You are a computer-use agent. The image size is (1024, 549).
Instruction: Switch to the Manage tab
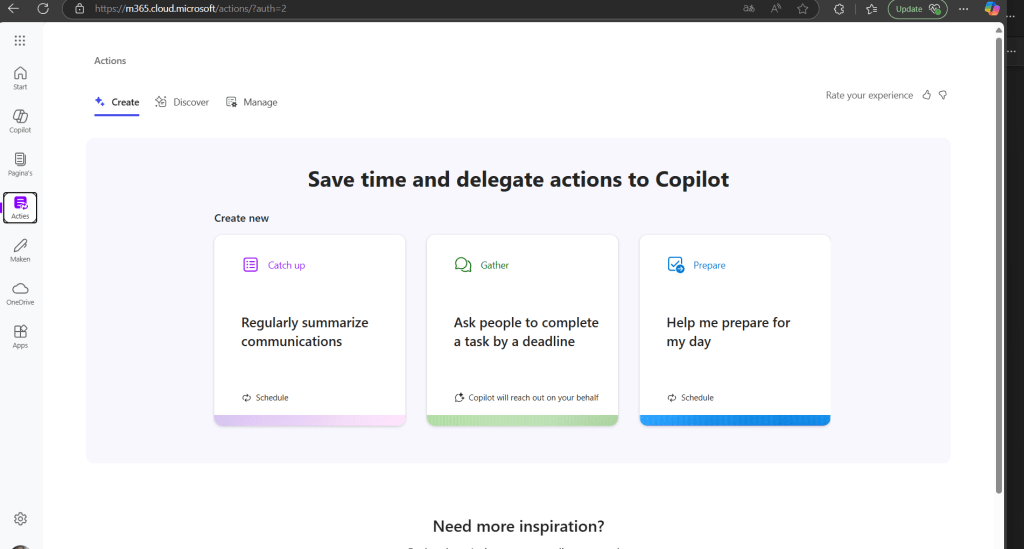(252, 102)
